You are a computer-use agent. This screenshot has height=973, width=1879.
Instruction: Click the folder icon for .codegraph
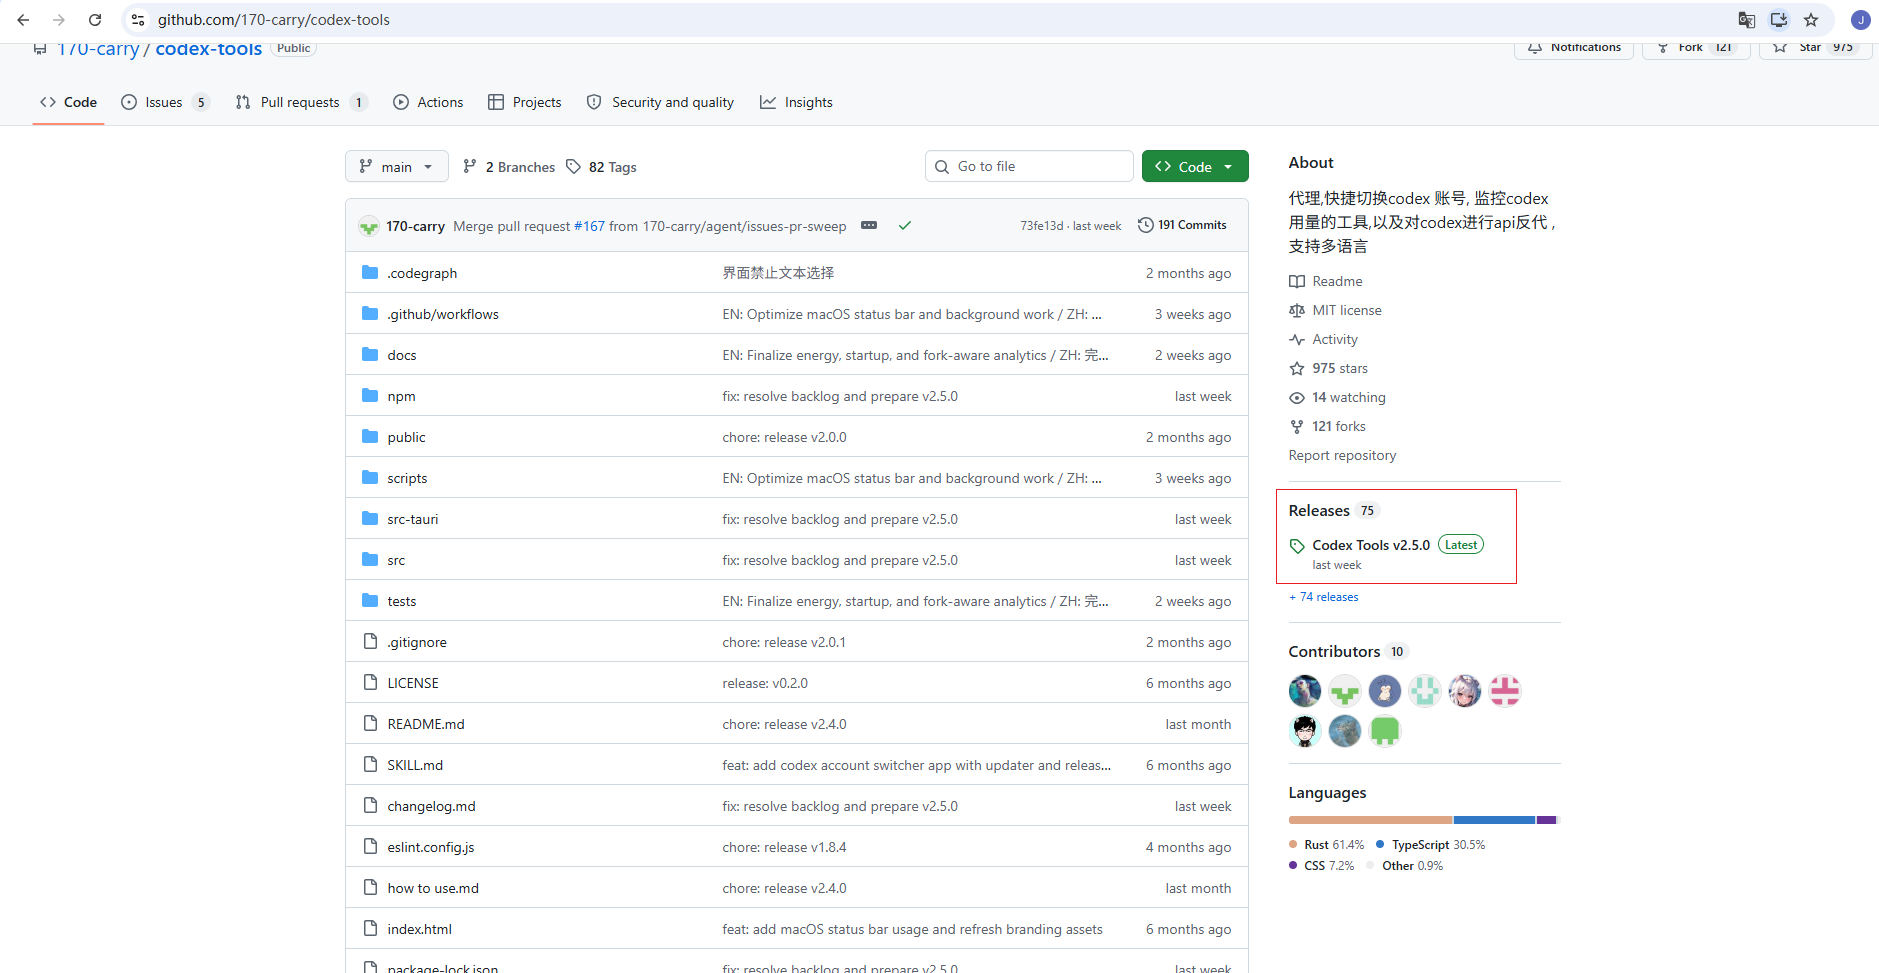(x=370, y=272)
